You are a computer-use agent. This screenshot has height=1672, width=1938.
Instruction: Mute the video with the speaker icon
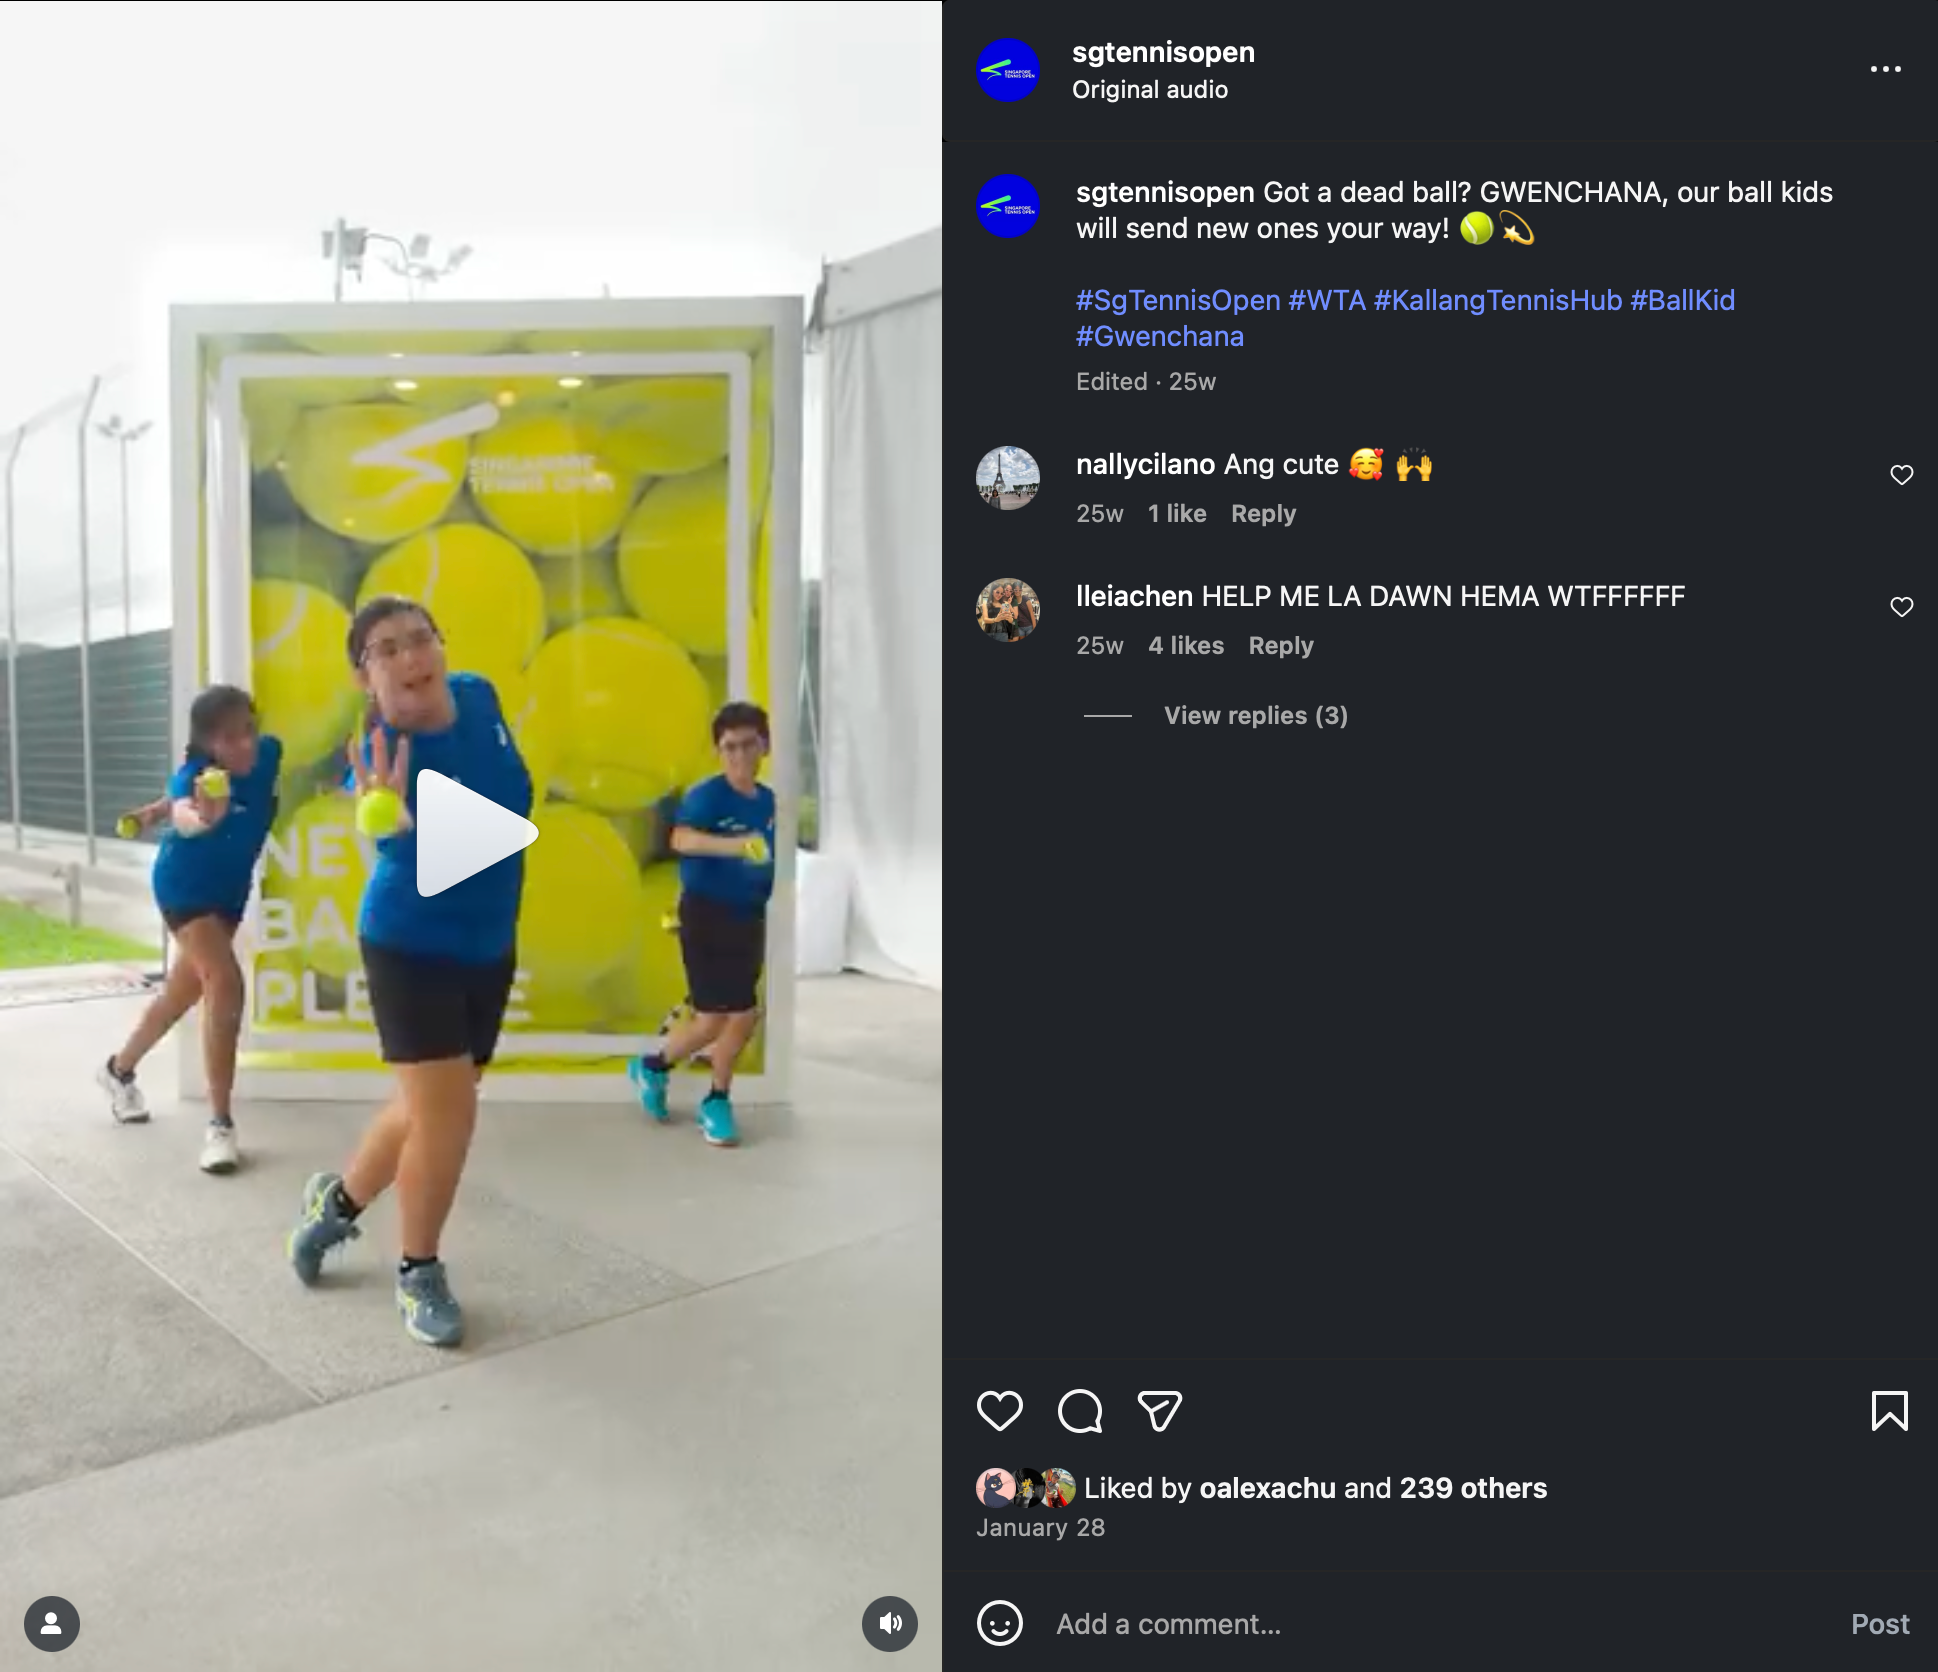coord(889,1623)
